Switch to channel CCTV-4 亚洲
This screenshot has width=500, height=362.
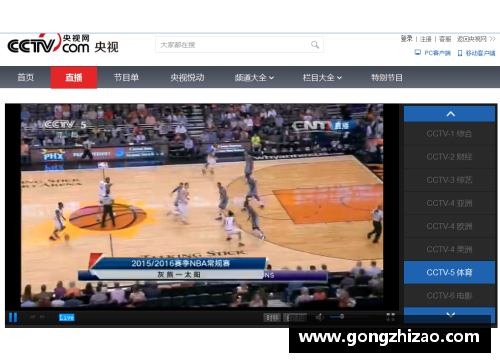tap(449, 203)
